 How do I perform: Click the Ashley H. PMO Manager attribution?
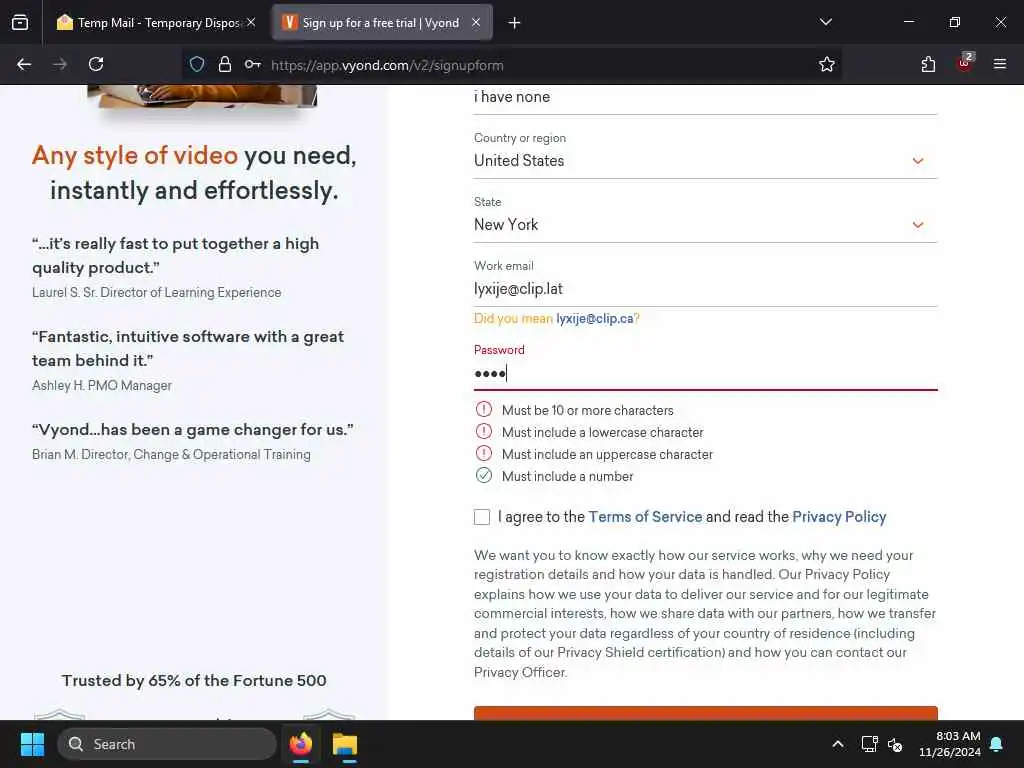(x=102, y=385)
